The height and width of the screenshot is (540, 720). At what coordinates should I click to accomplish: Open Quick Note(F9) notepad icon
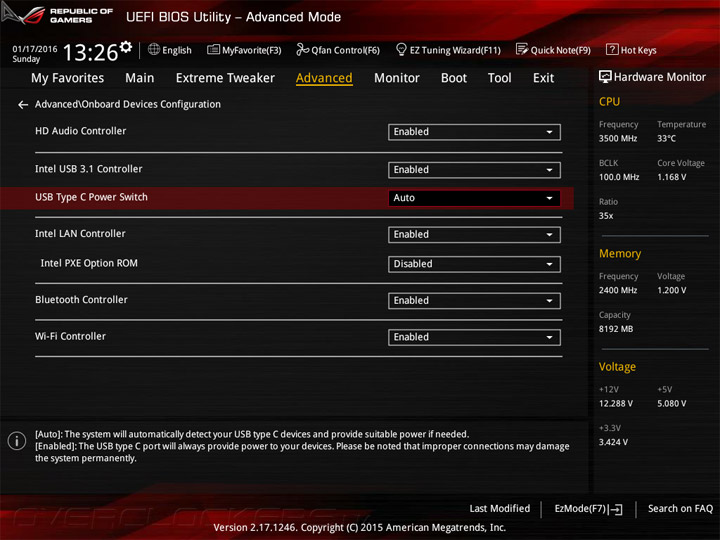[522, 49]
